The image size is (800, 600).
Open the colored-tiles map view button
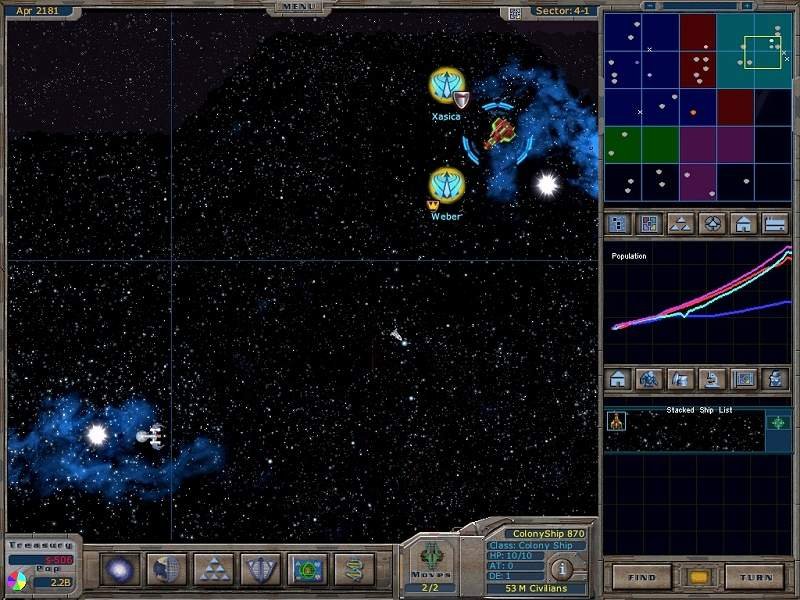click(649, 224)
